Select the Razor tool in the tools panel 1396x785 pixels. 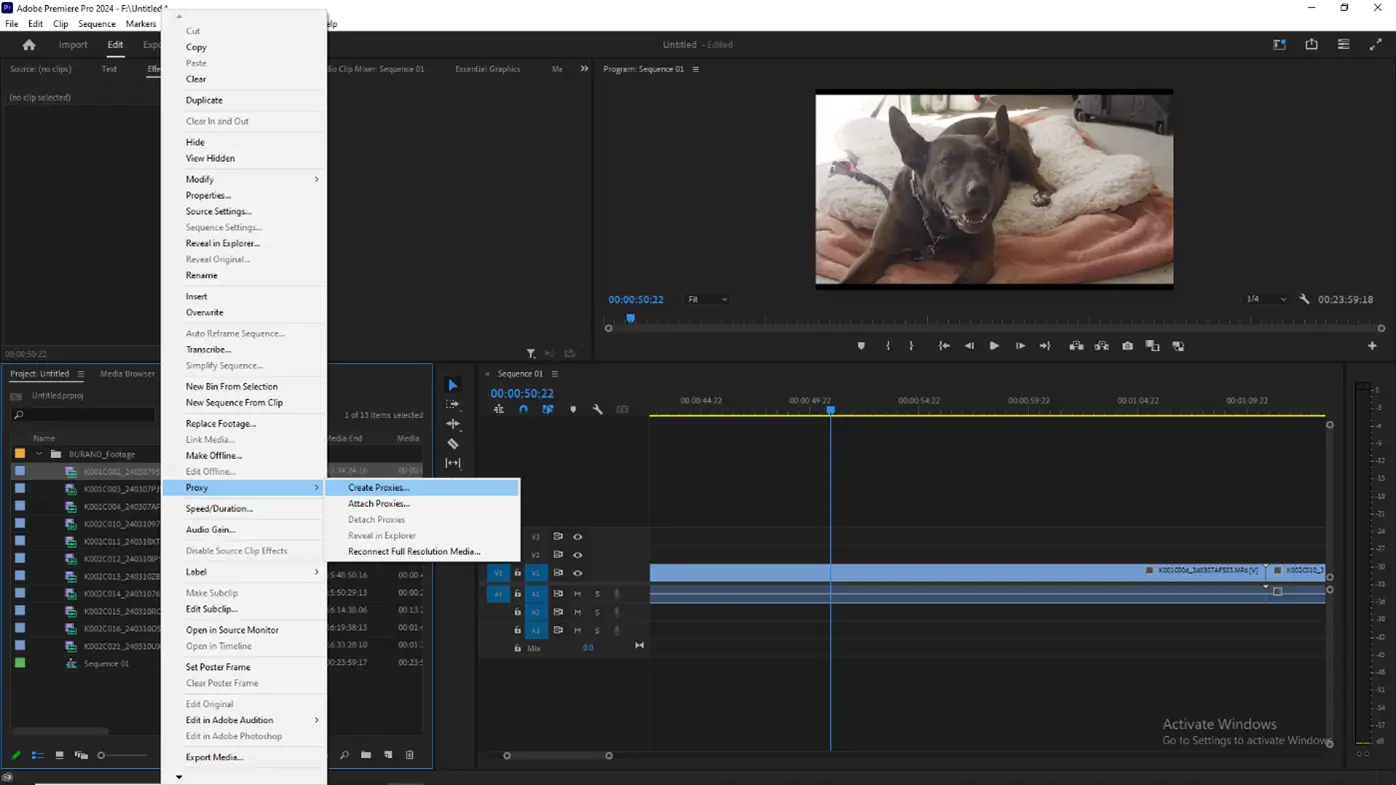pos(453,444)
